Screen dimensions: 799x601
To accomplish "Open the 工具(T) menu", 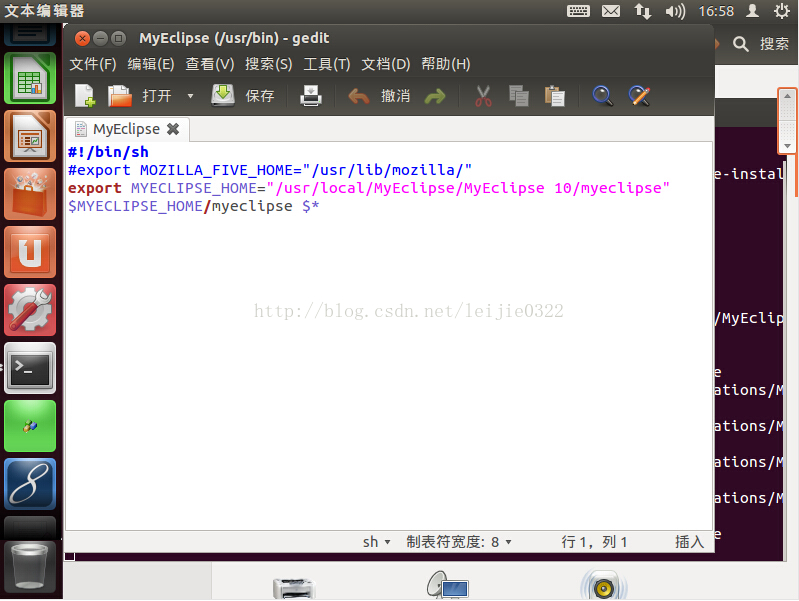I will point(327,64).
